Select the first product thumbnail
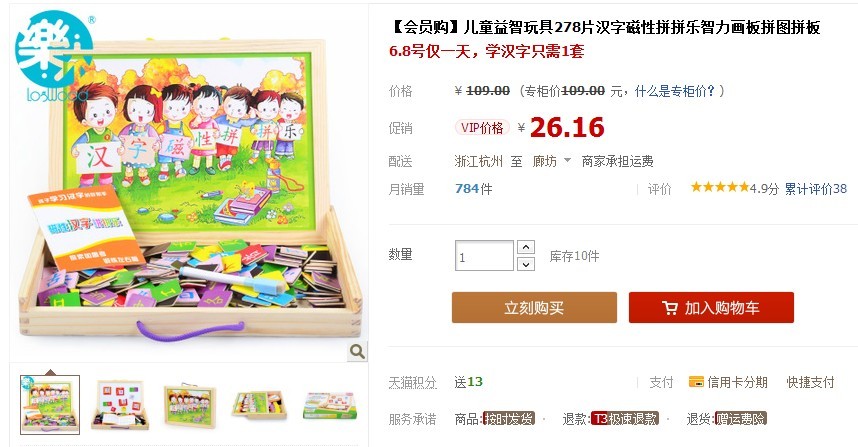This screenshot has height=447, width=858. pos(50,405)
